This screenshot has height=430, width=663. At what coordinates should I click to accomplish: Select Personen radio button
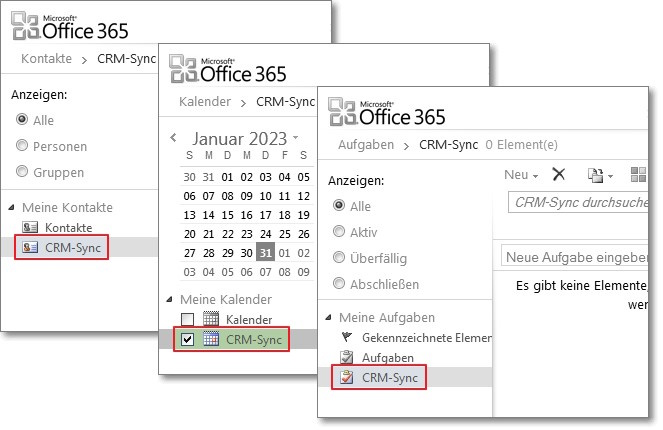[x=22, y=146]
